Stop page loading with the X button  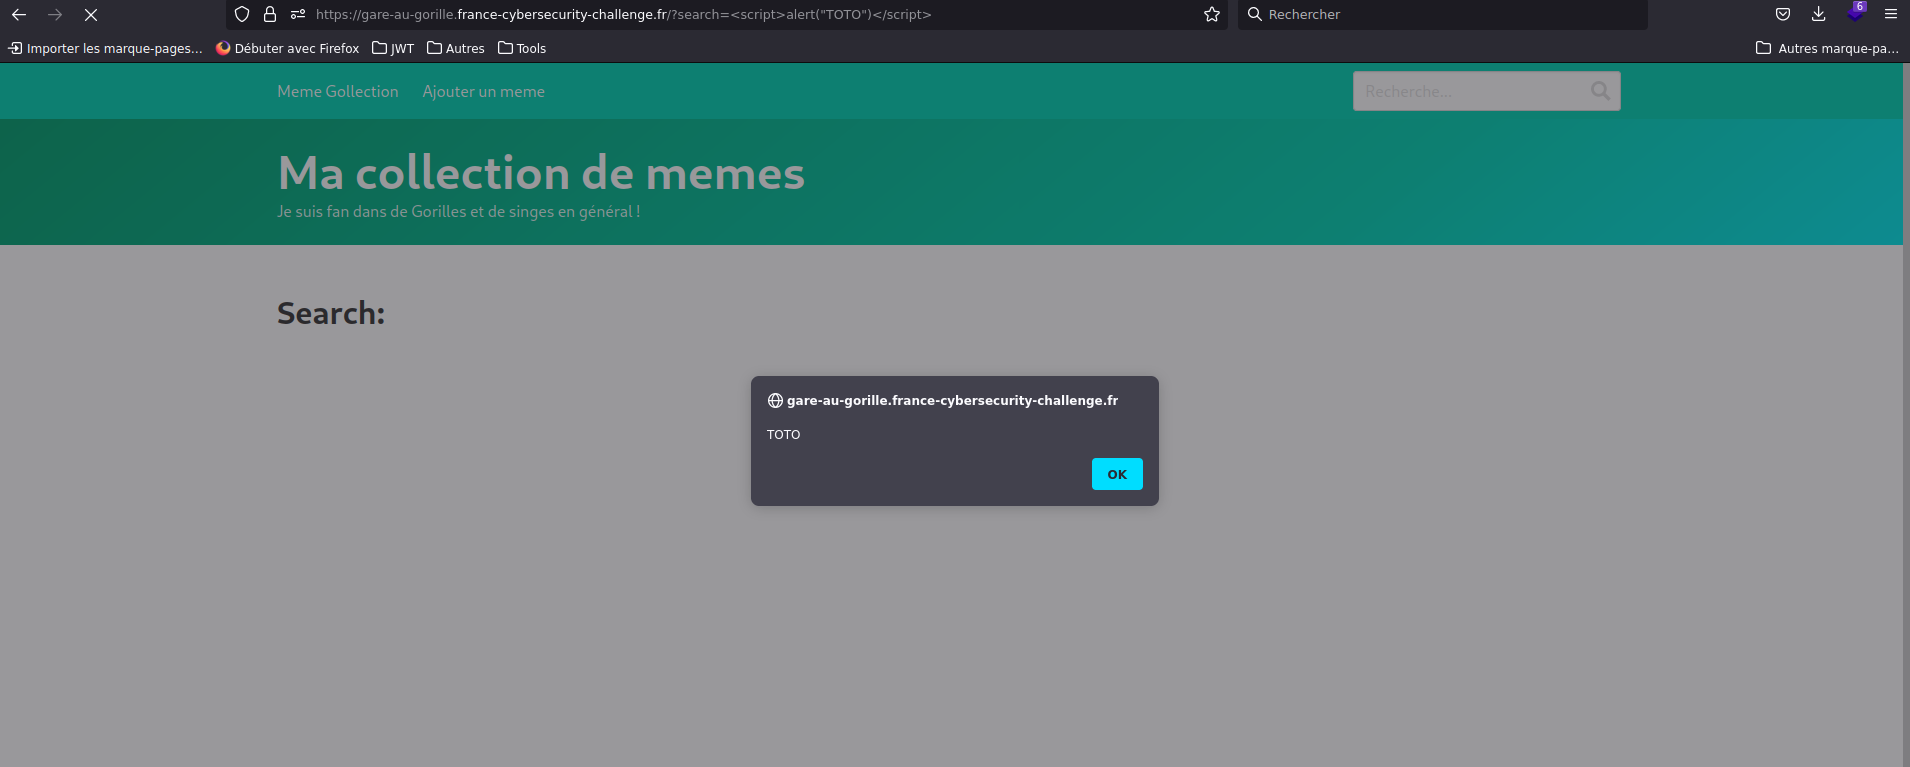click(91, 15)
